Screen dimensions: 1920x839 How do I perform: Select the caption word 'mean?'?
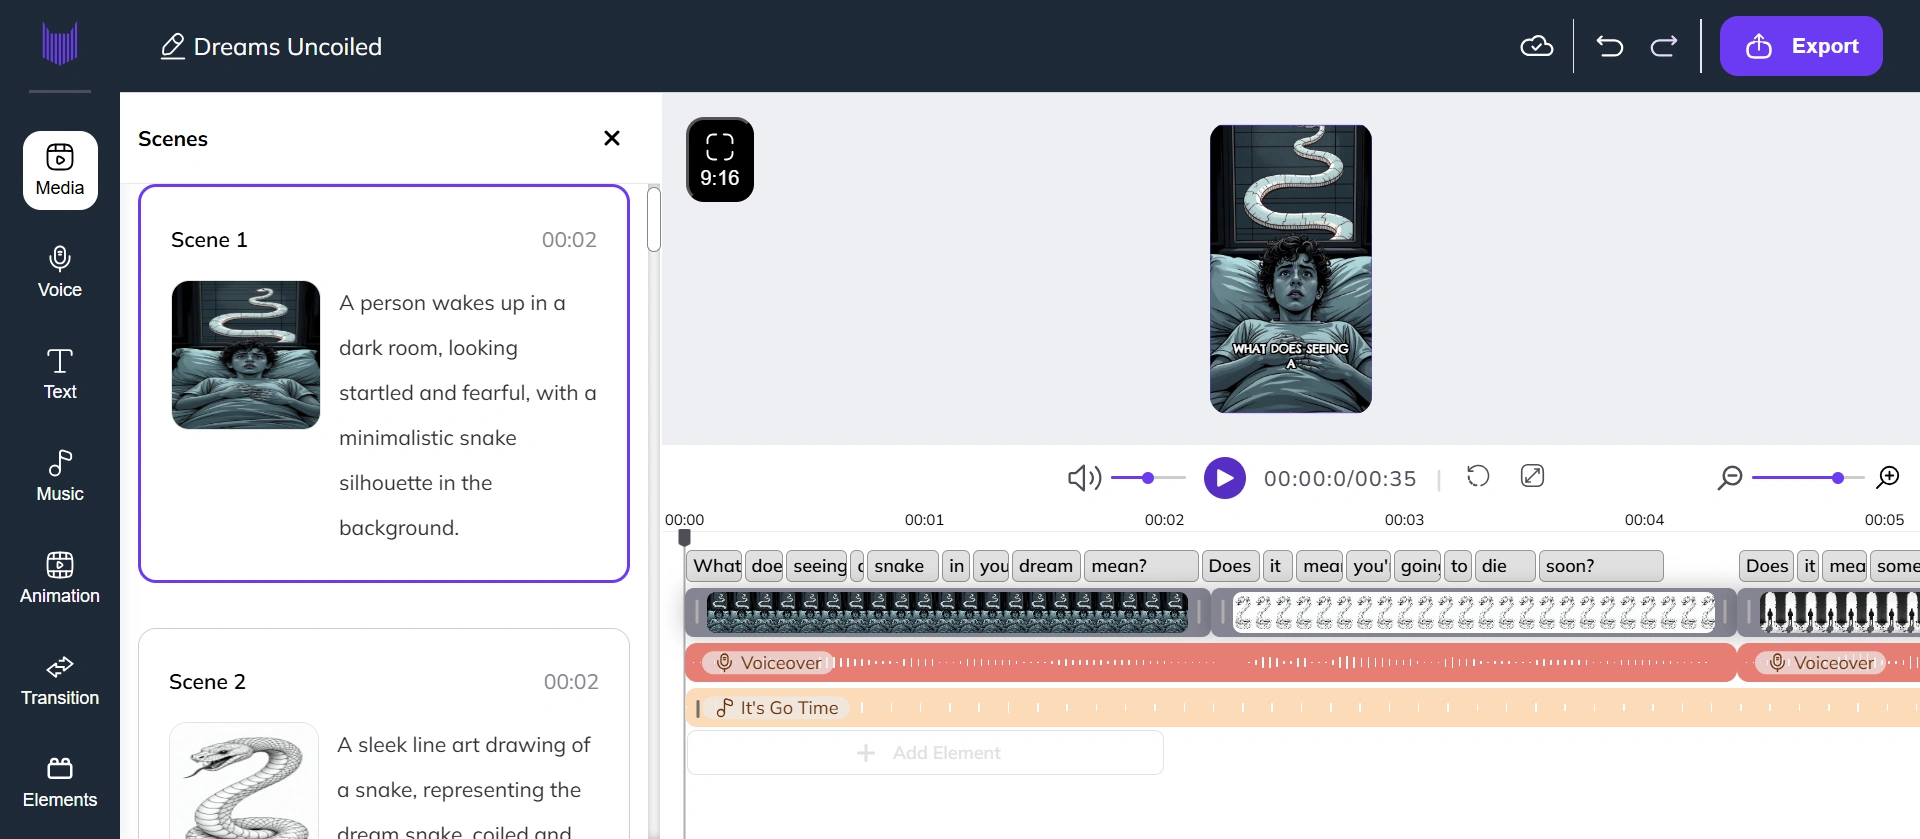click(1141, 566)
